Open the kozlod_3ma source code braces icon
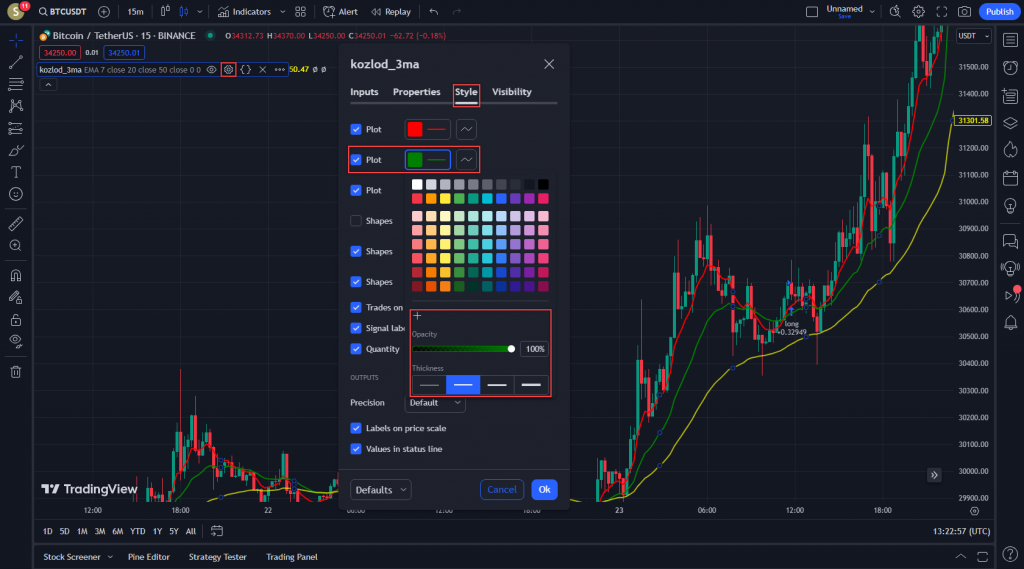 246,69
